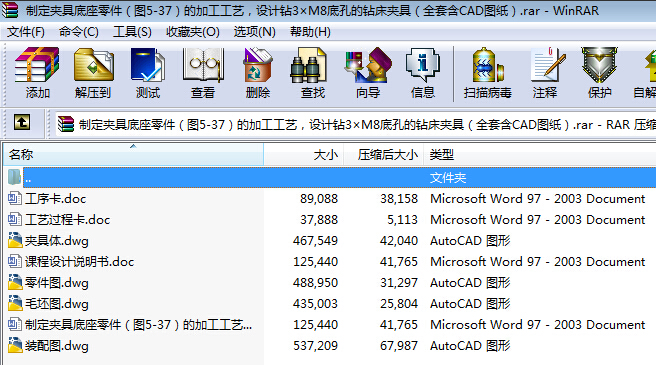The image size is (656, 365).
Task: Click the parent folder '..' icon
Action: (x=14, y=177)
